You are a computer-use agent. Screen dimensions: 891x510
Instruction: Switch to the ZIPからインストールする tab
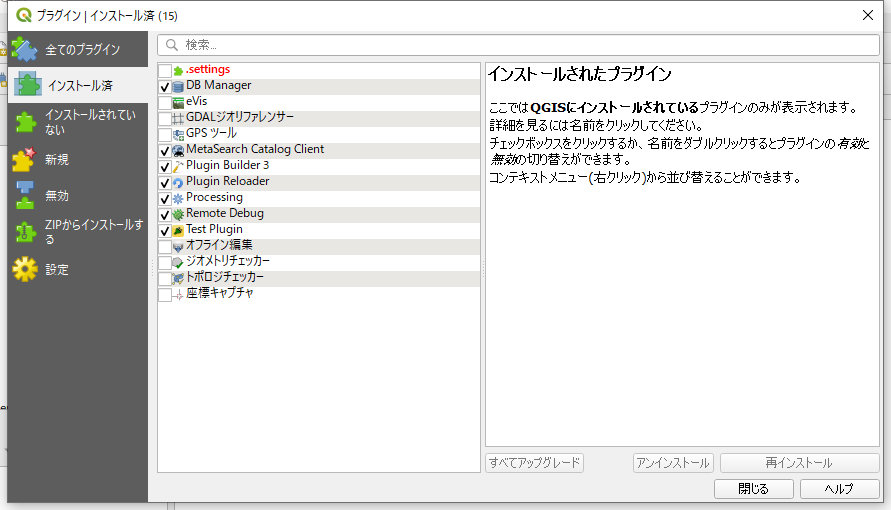(78, 231)
